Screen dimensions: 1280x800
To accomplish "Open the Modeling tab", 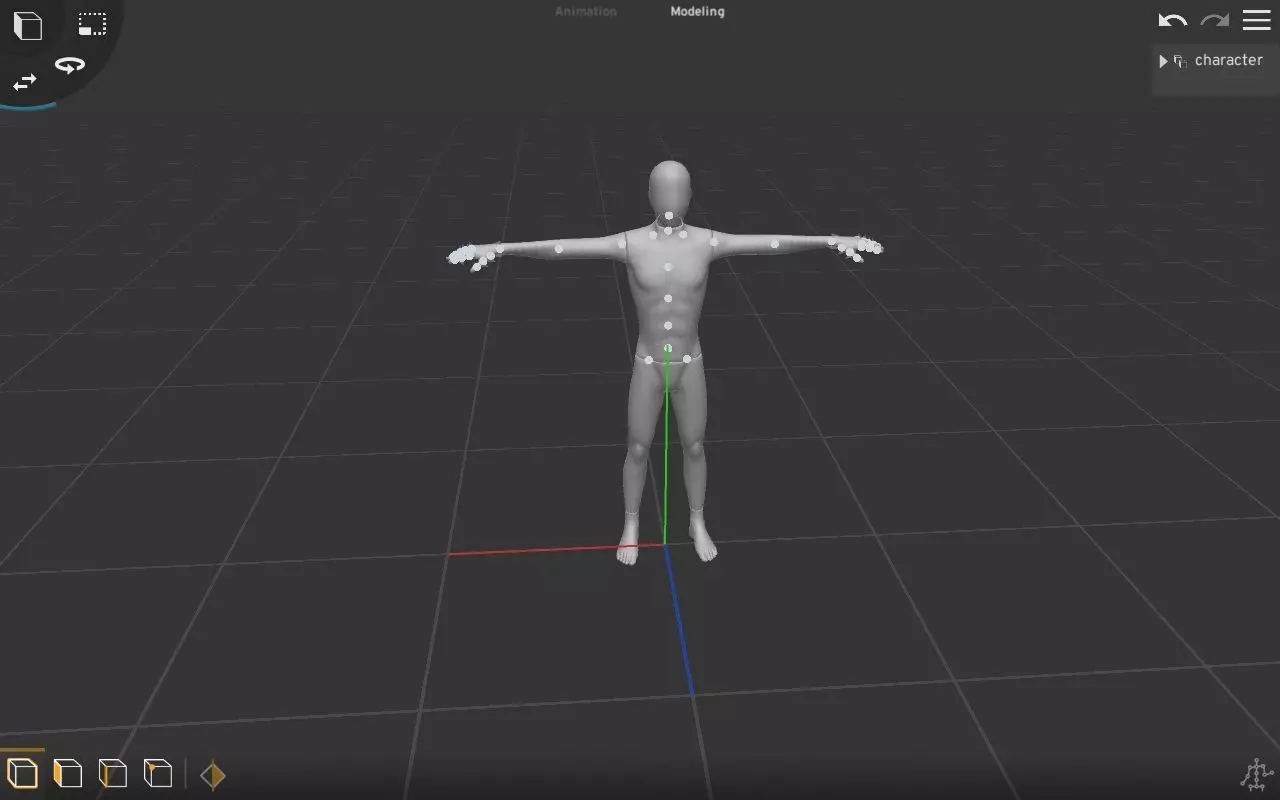I will pos(697,12).
